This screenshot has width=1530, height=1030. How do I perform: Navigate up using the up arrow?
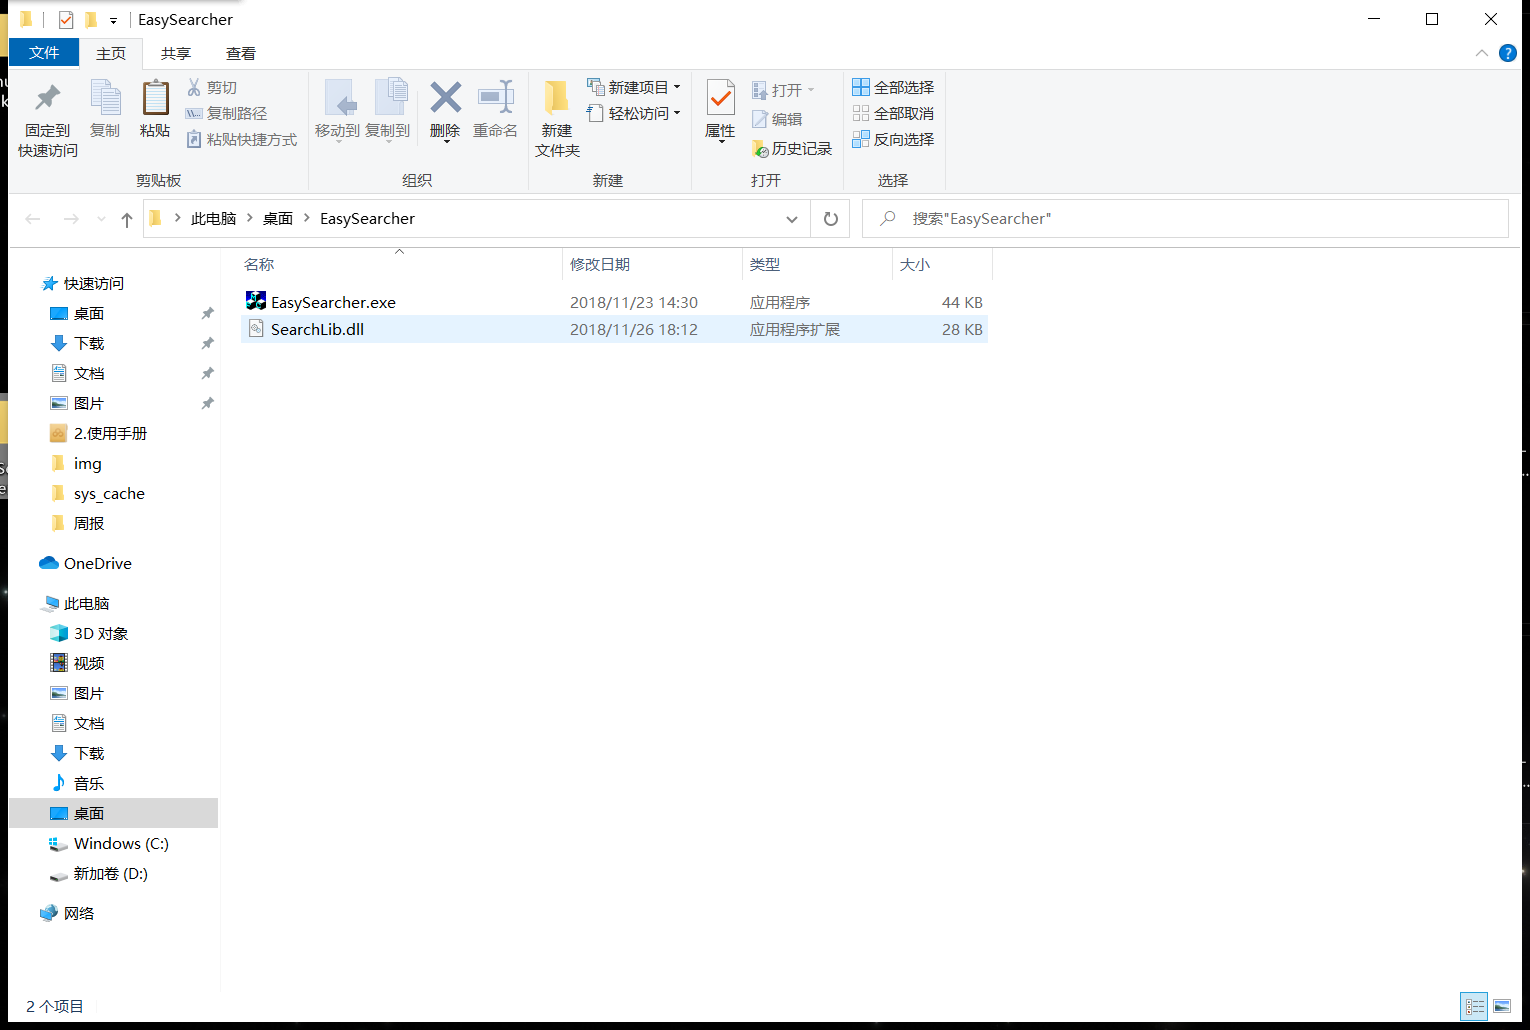pyautogui.click(x=126, y=218)
